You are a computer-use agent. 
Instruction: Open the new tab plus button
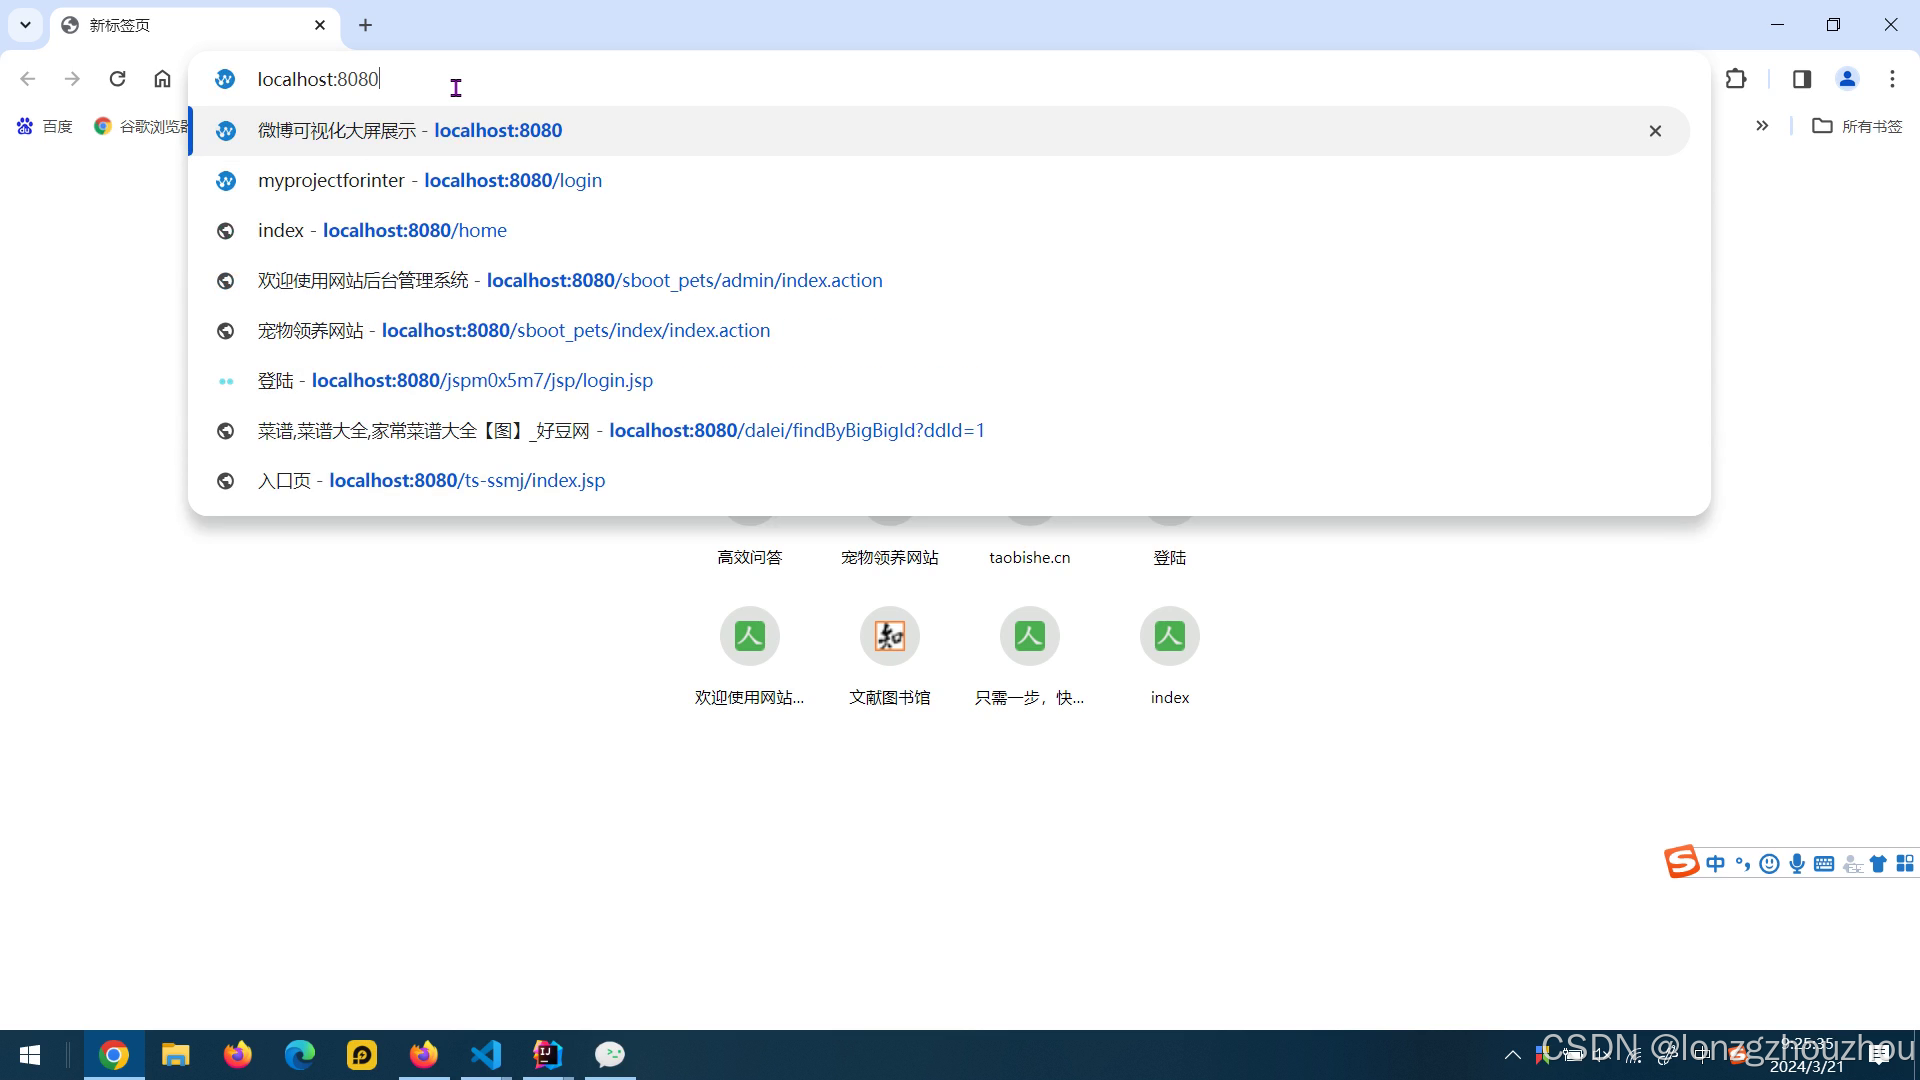tap(365, 25)
